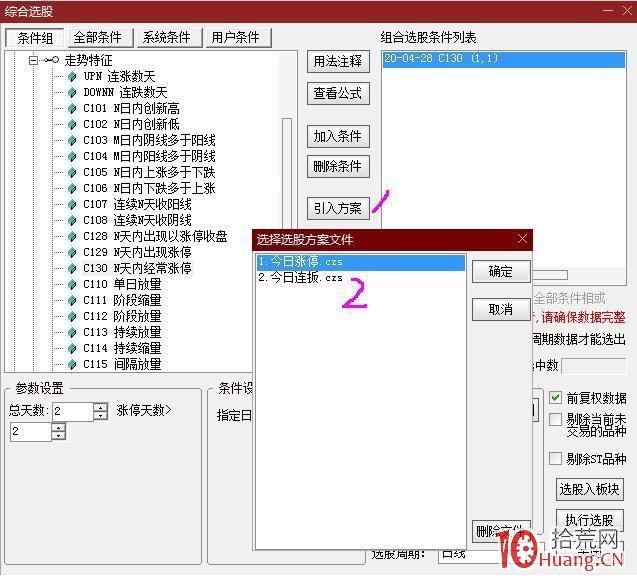Decrease the 涨停天数 spinner value

58,436
